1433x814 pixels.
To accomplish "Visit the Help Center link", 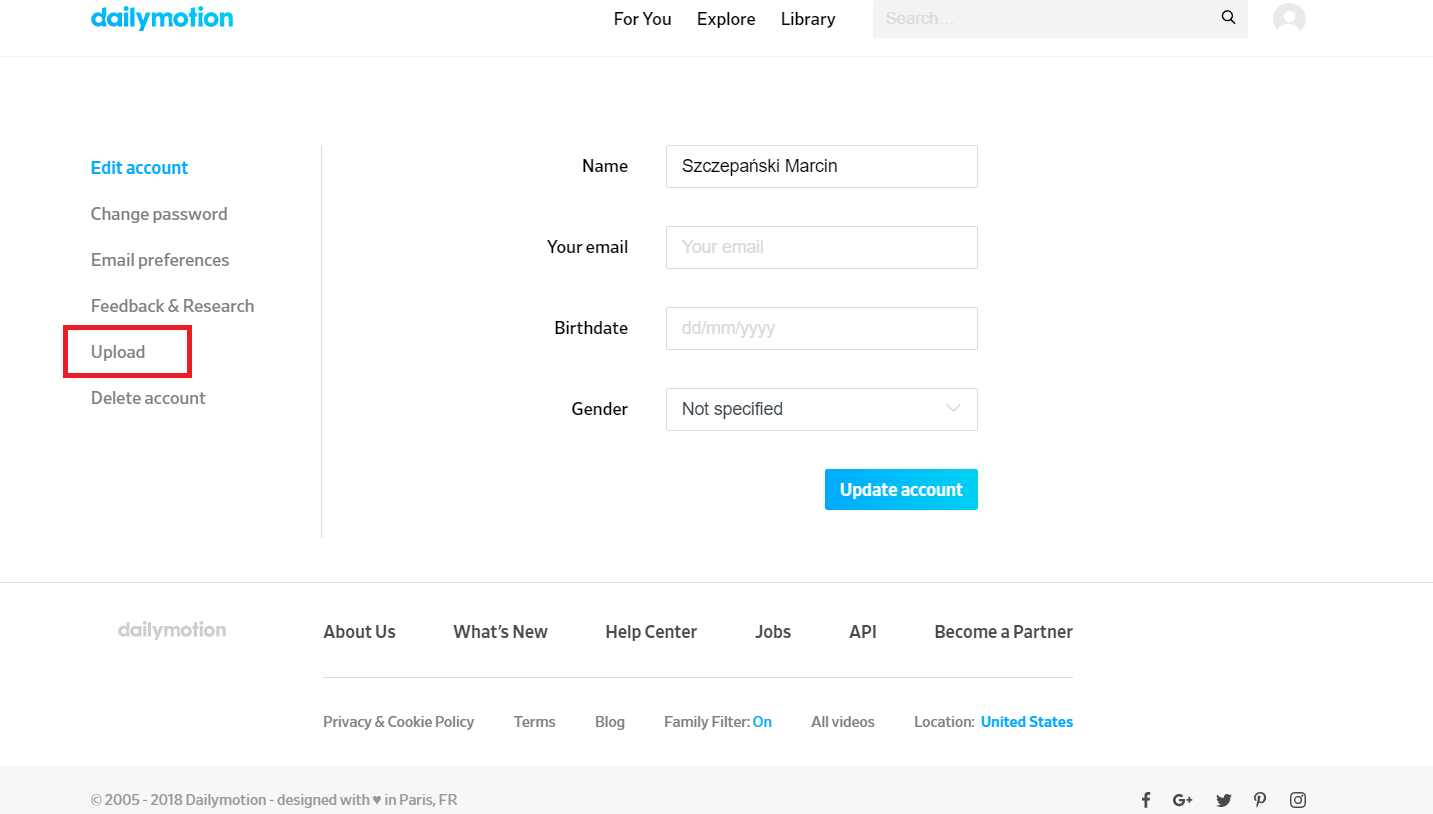I will pyautogui.click(x=651, y=632).
